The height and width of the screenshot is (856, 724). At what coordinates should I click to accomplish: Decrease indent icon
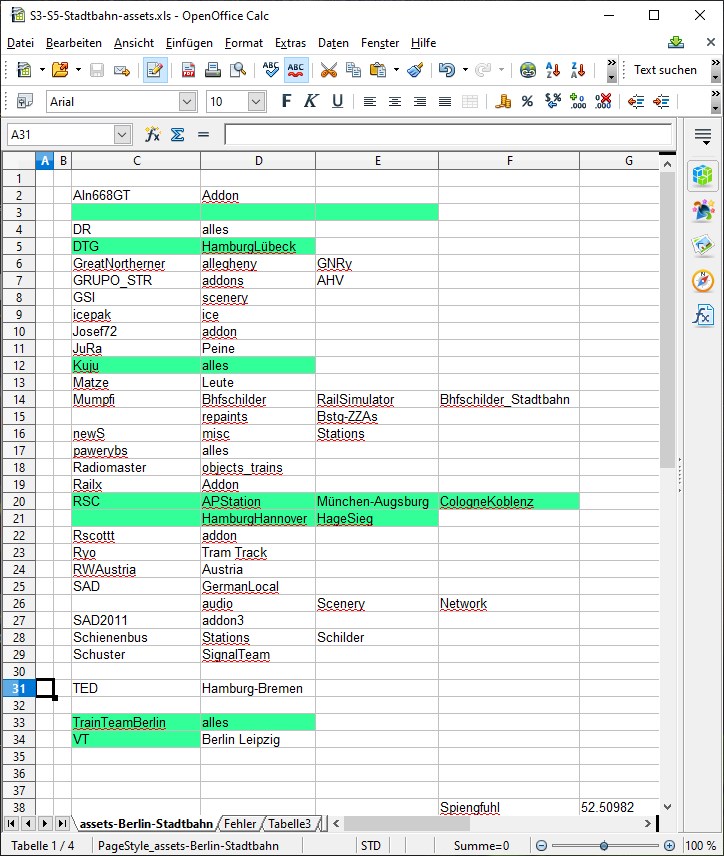click(x=636, y=102)
